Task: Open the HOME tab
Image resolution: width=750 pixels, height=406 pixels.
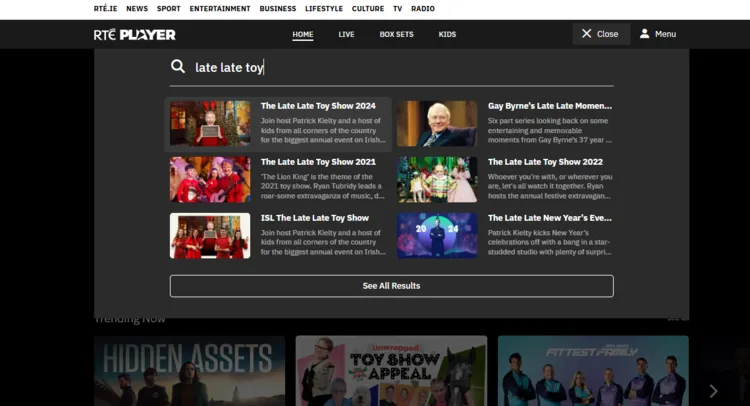Action: click(303, 34)
